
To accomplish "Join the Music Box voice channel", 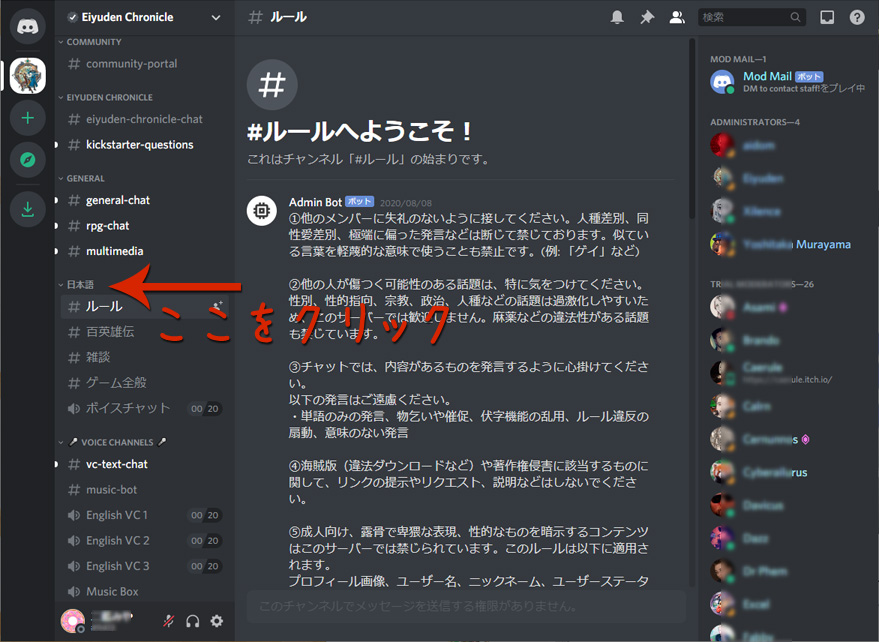I will tap(145, 592).
